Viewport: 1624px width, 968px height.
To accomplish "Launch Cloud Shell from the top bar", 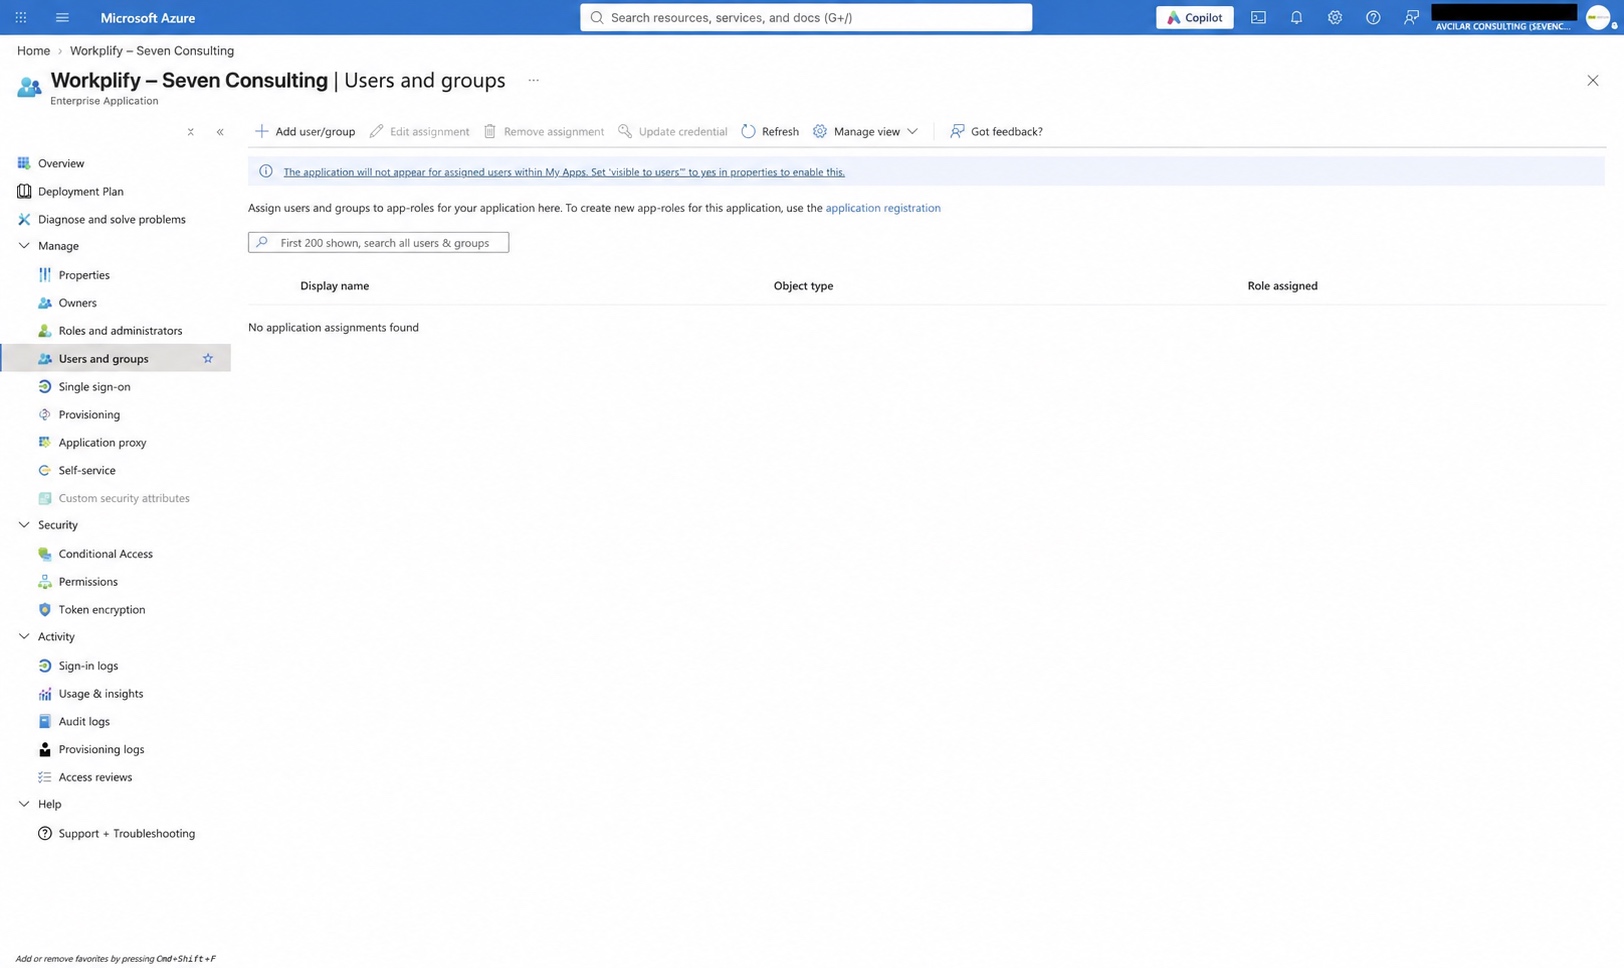I will point(1258,17).
